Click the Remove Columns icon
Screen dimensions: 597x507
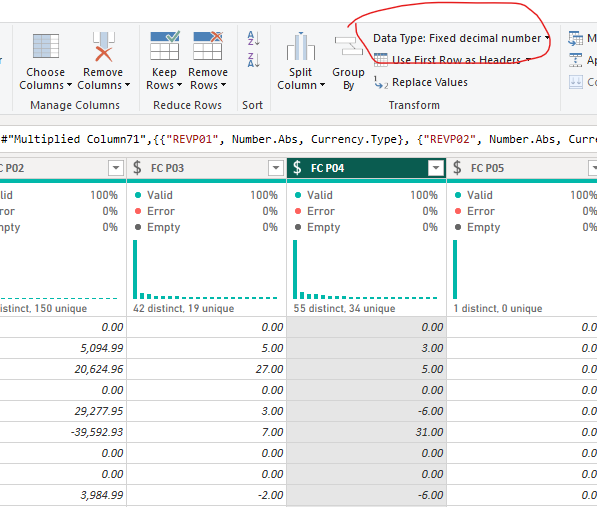click(x=104, y=47)
